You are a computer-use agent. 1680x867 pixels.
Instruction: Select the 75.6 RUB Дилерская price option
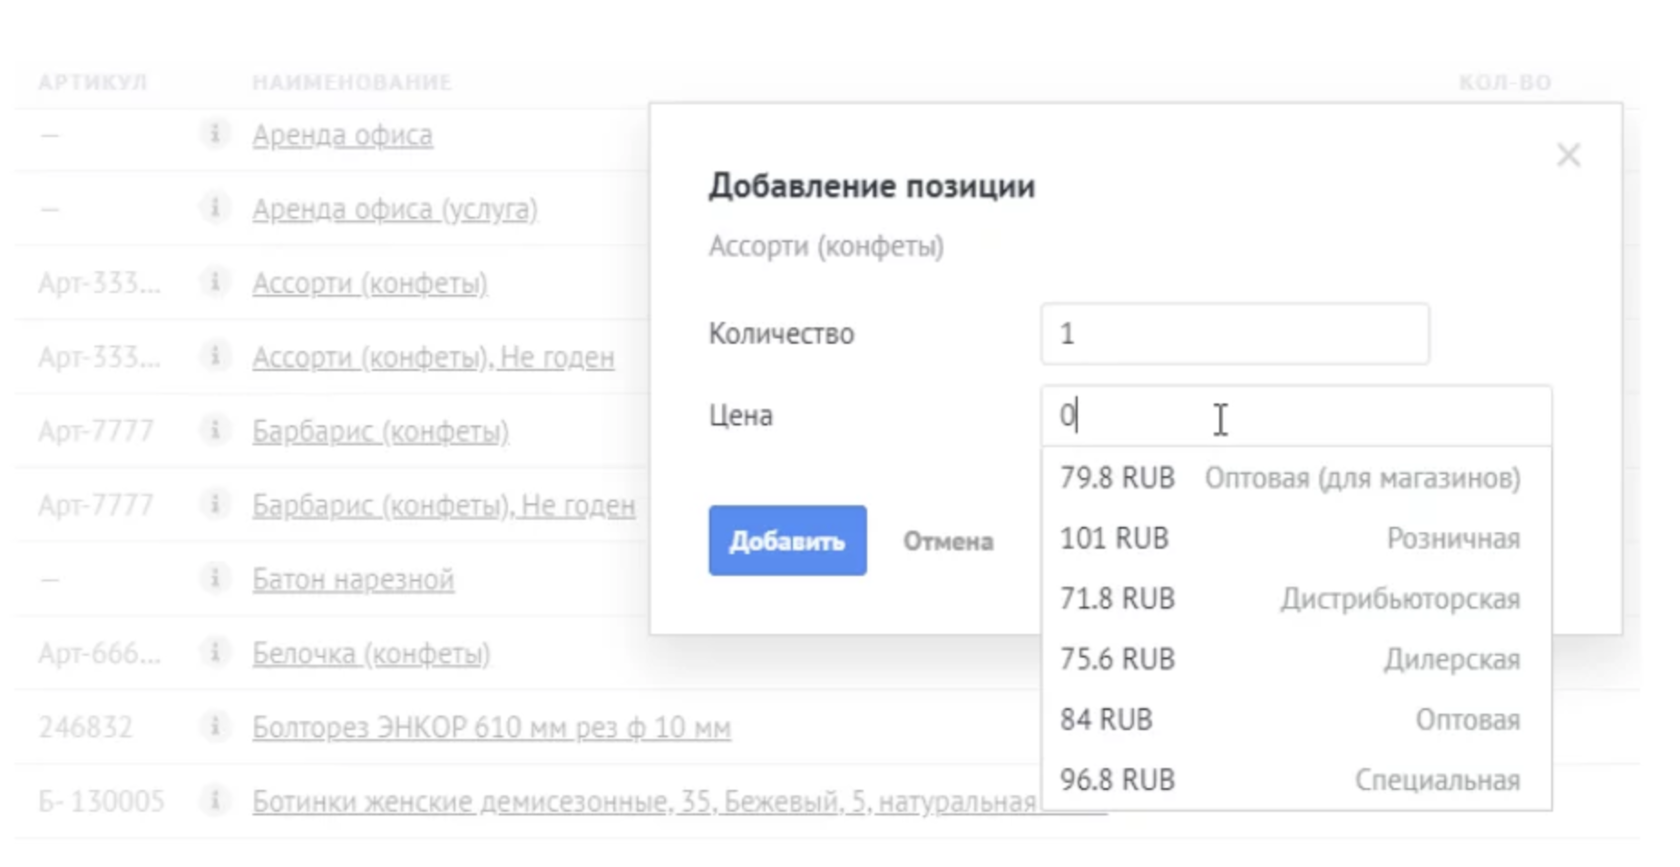point(1290,659)
